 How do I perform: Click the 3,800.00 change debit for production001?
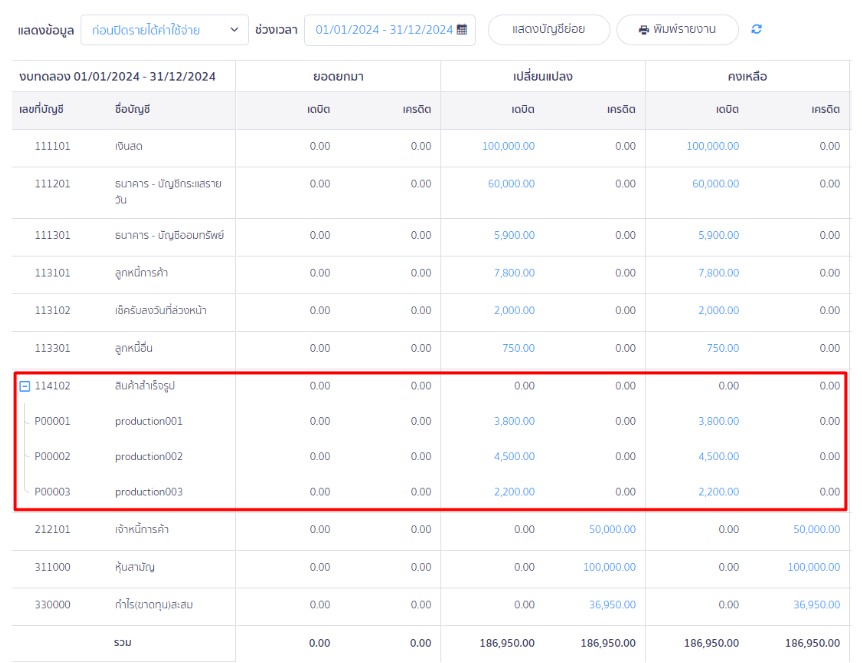[x=514, y=422]
